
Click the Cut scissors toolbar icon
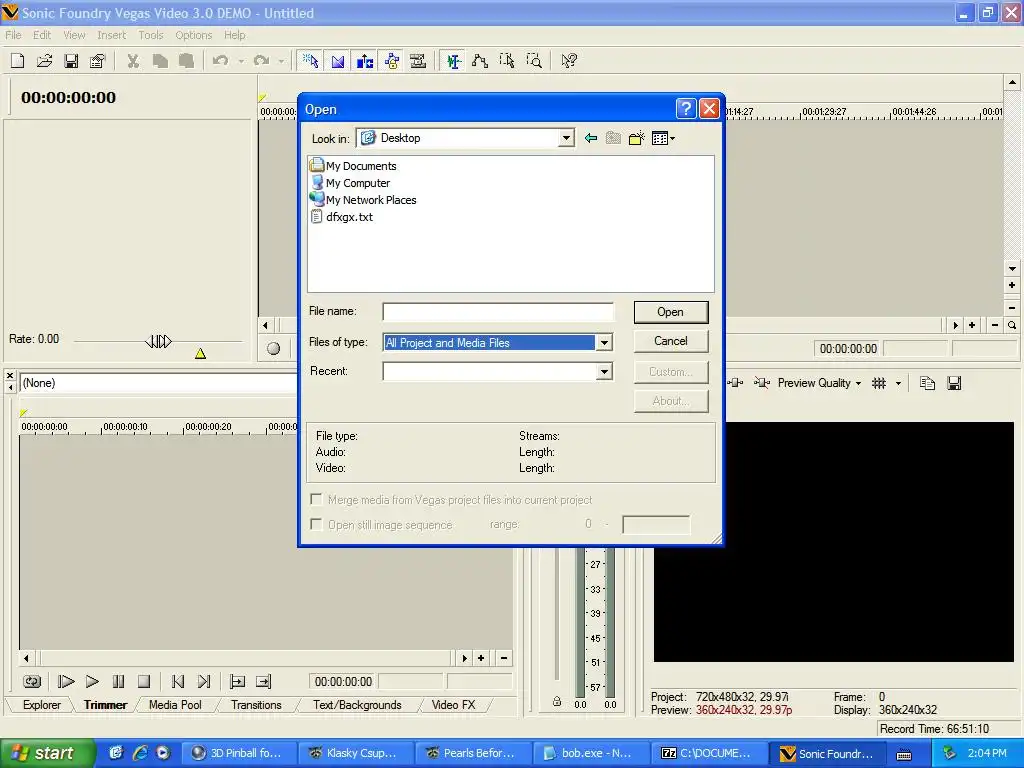(x=133, y=61)
